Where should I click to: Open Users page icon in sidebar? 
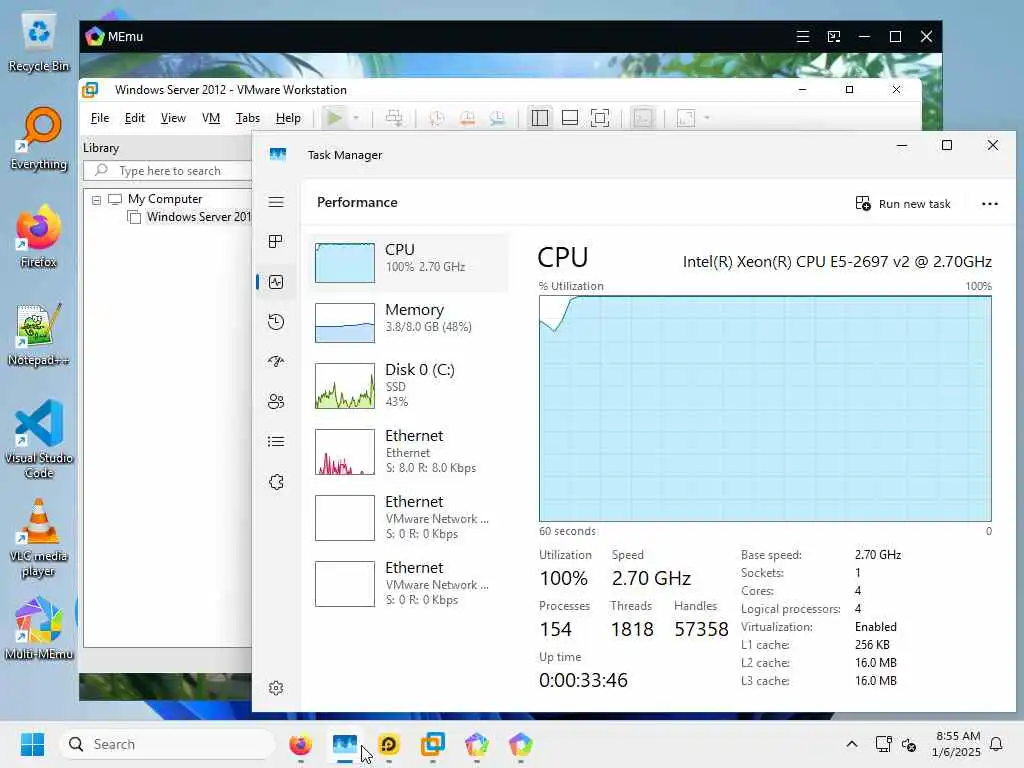pyautogui.click(x=276, y=402)
